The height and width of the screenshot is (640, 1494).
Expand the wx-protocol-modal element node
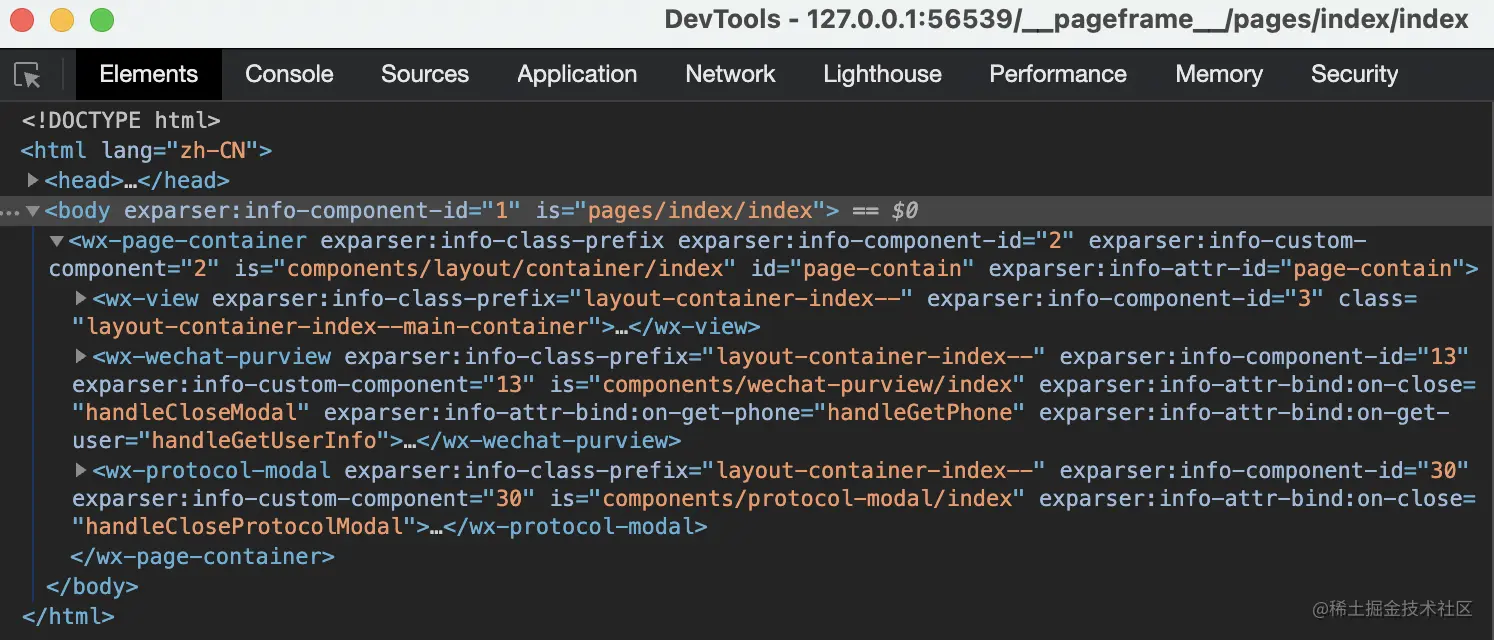click(x=81, y=470)
